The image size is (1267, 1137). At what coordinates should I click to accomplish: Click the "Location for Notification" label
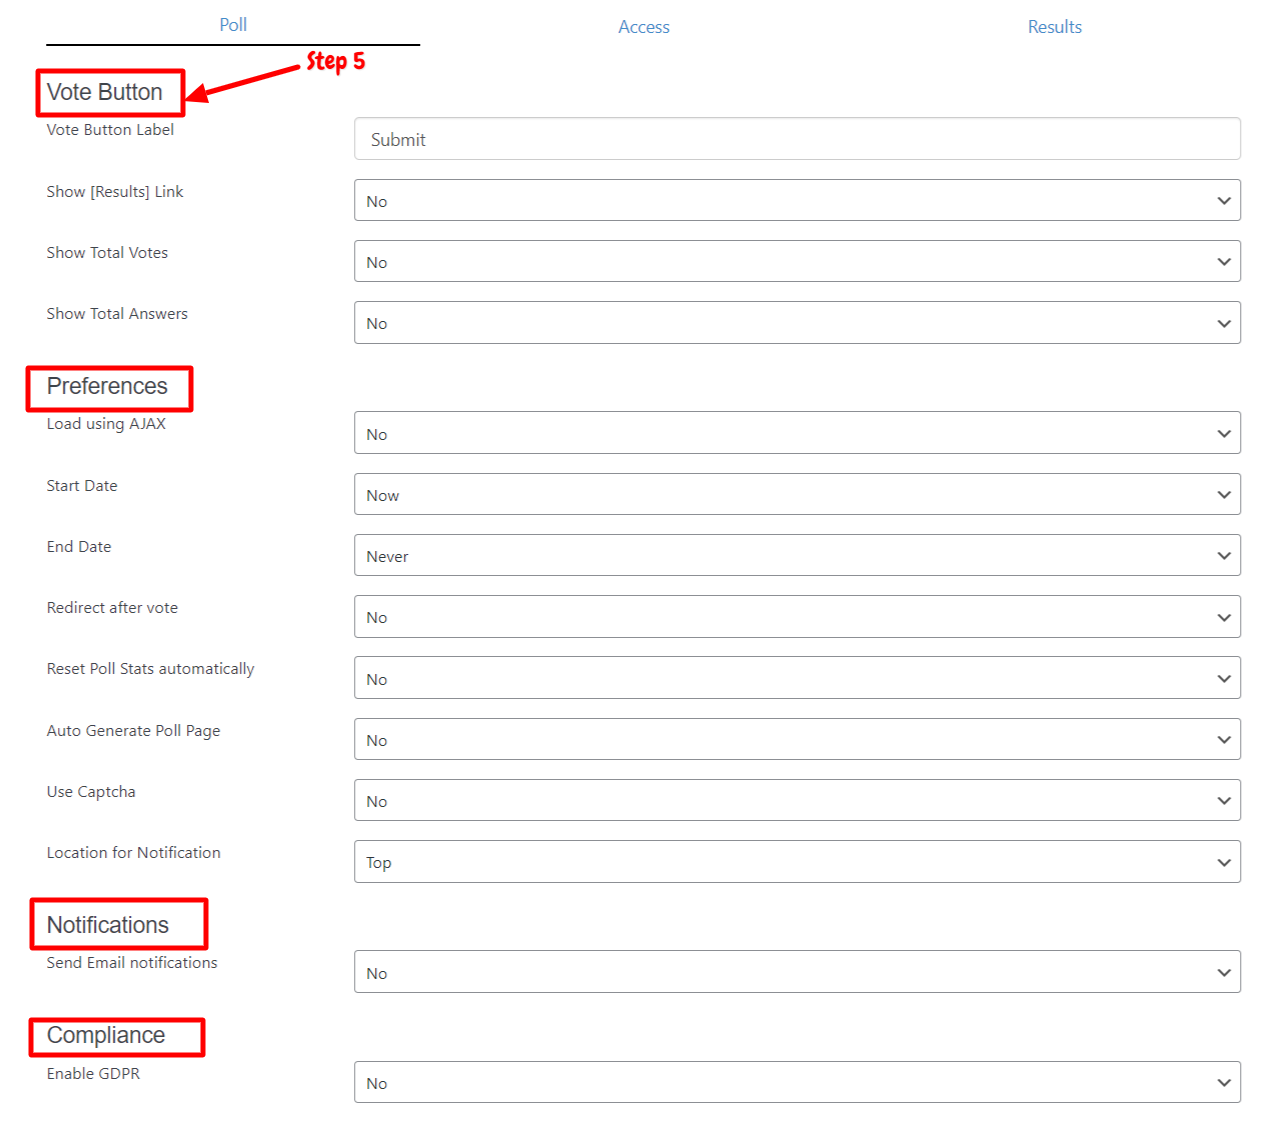tap(133, 853)
